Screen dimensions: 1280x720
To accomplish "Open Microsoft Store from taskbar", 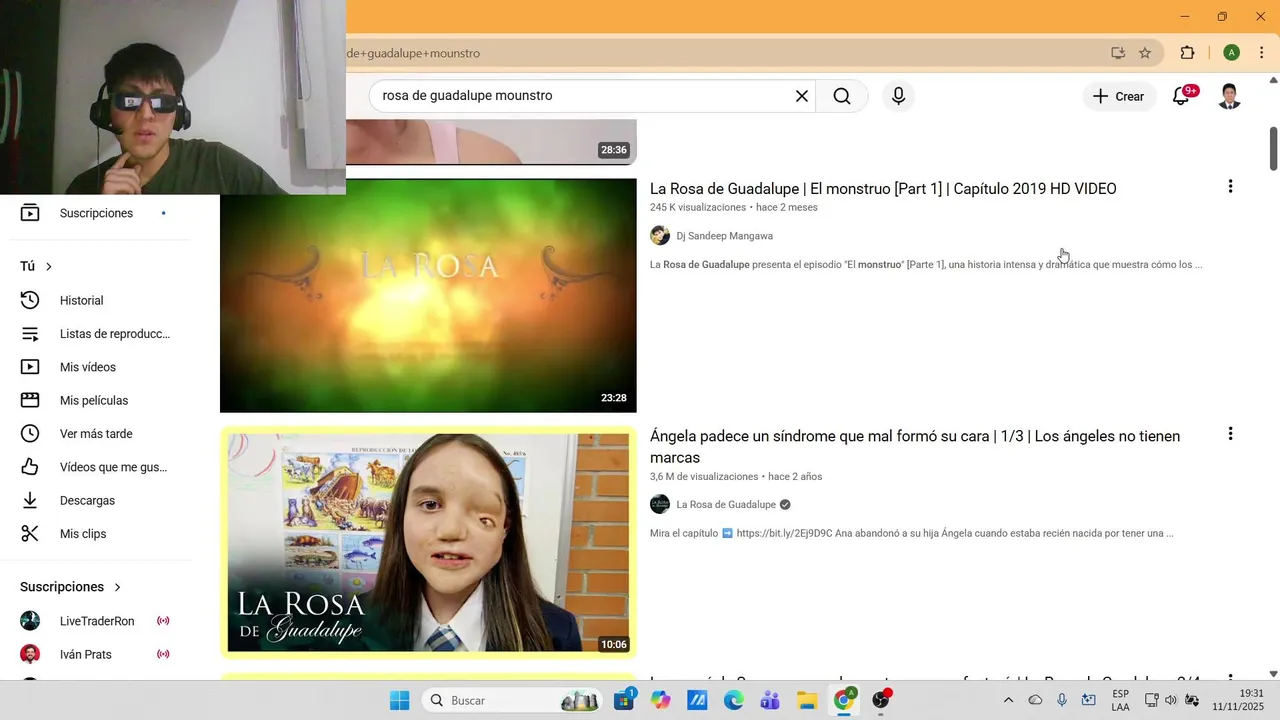I will pos(624,700).
